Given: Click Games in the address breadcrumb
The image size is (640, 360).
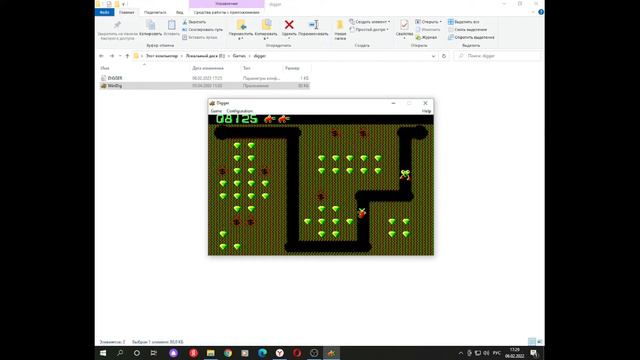Looking at the screenshot, I should pos(239,56).
